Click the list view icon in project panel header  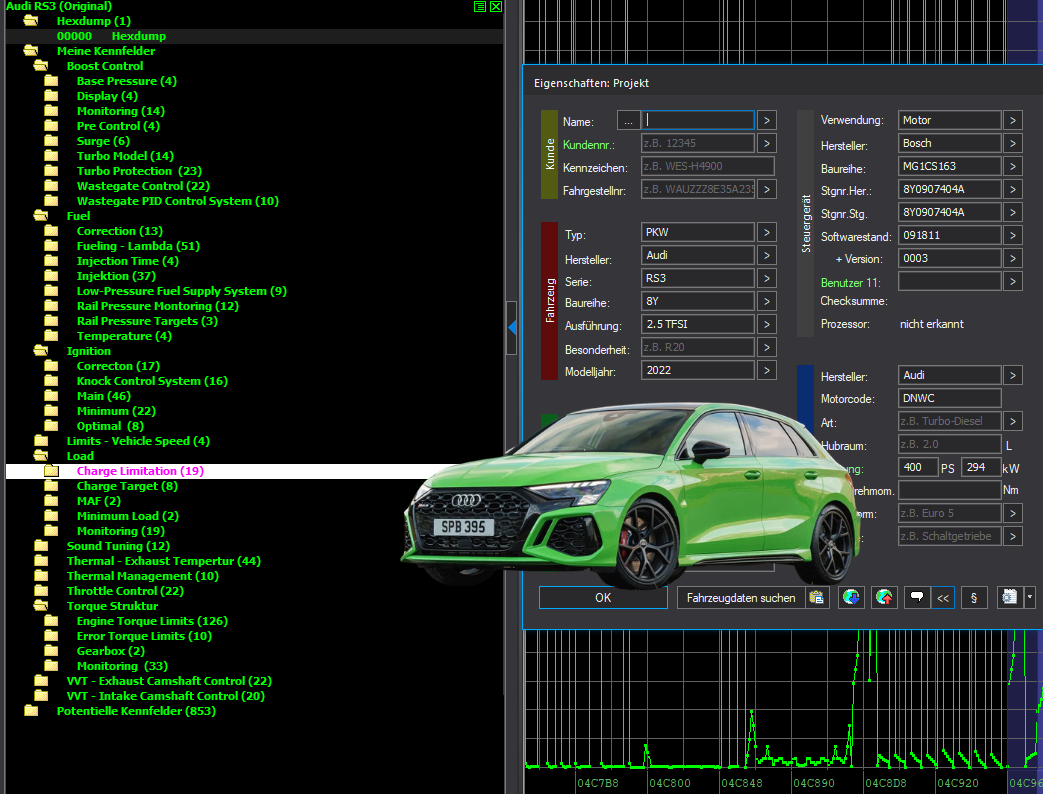point(480,7)
